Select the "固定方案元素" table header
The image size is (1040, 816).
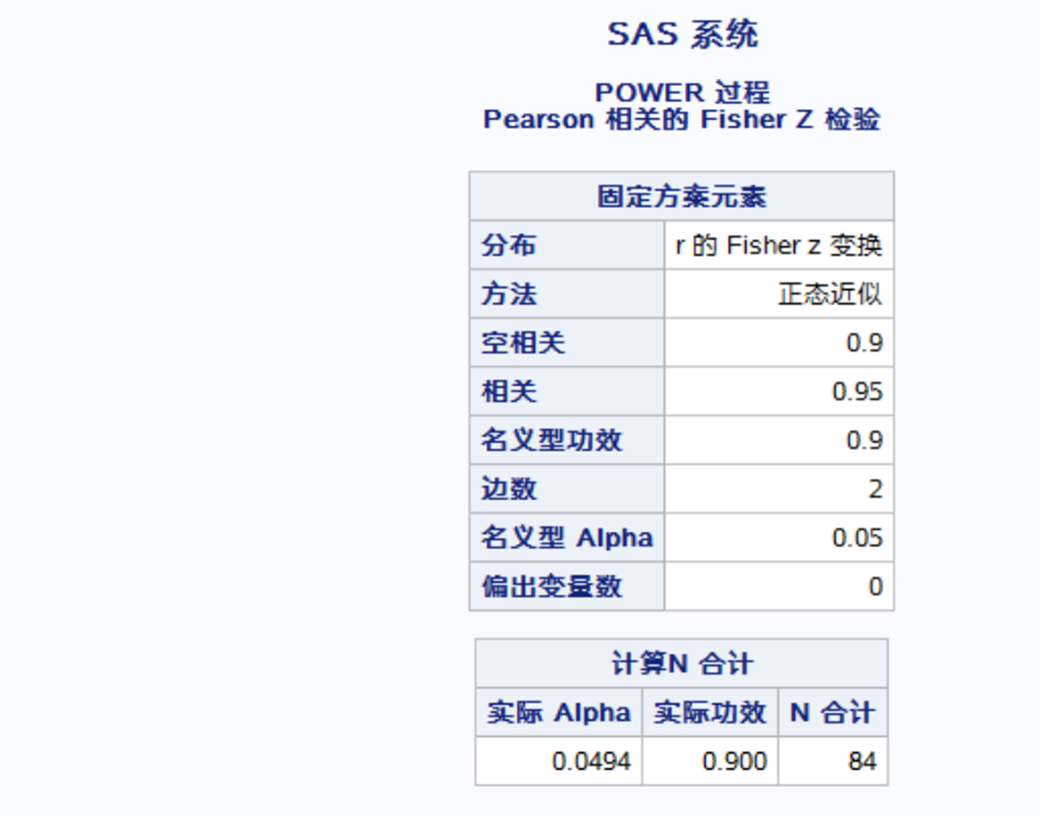682,196
